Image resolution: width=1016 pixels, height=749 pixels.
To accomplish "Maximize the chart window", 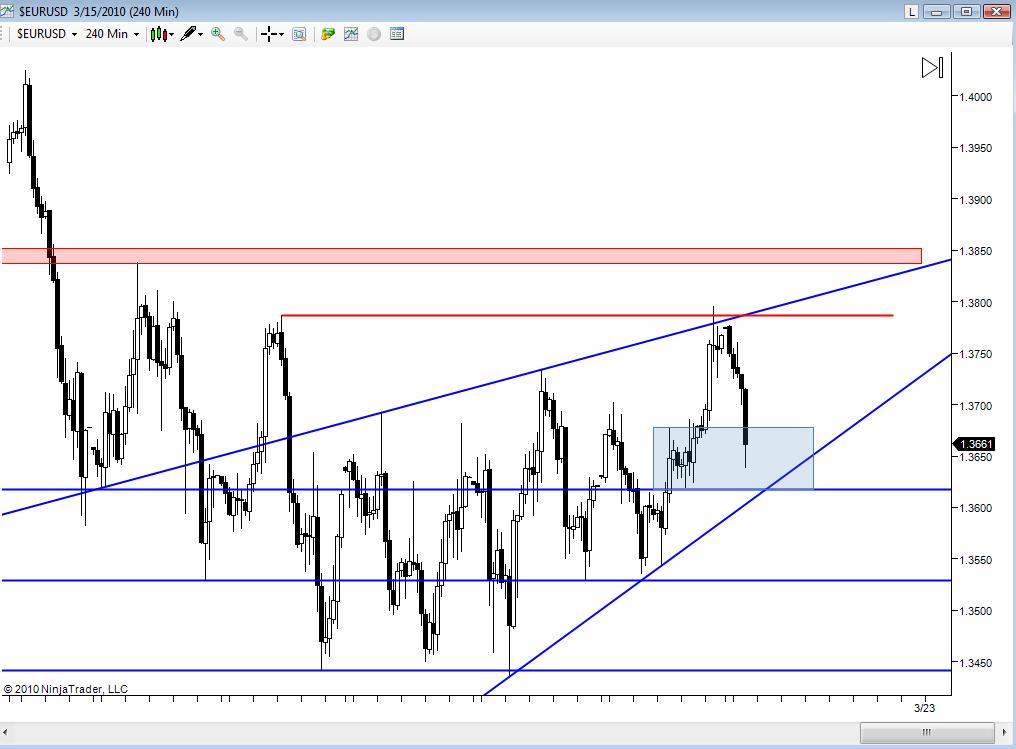I will [x=966, y=11].
